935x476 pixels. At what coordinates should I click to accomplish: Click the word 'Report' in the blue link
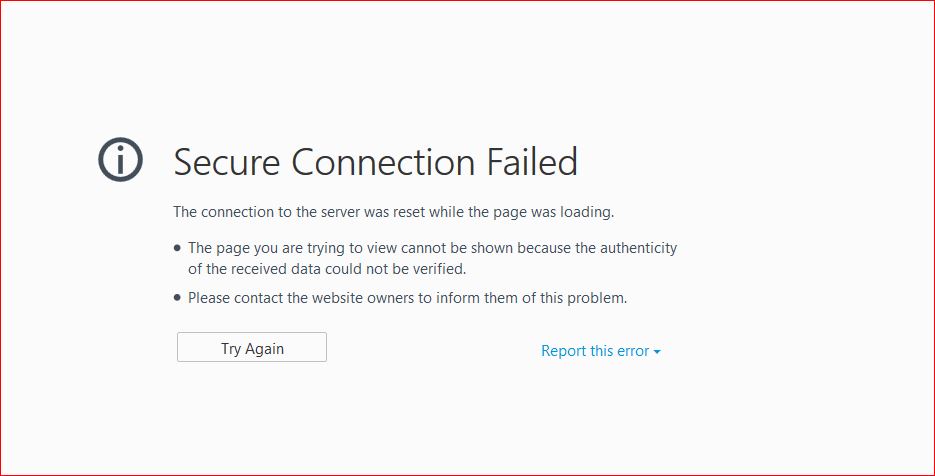(564, 351)
